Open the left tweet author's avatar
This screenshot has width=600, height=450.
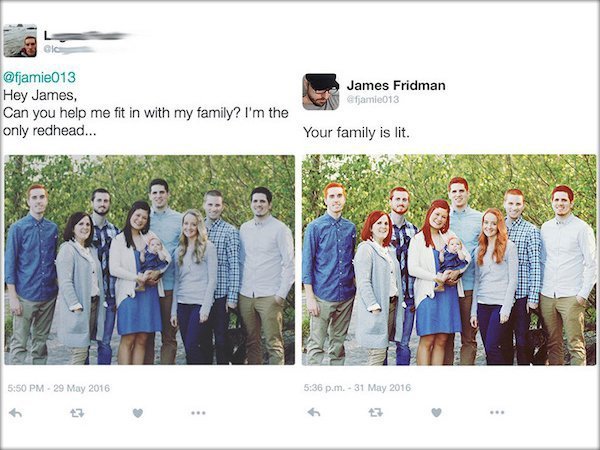(x=20, y=41)
